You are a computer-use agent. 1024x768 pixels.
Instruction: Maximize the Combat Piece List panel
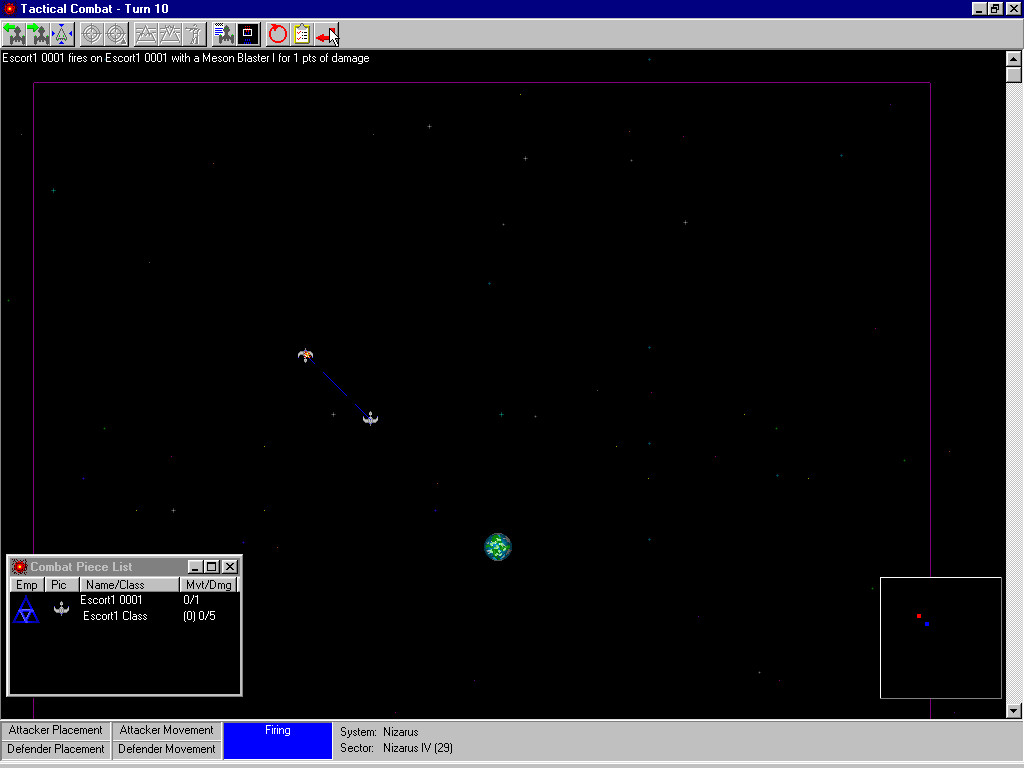click(212, 567)
